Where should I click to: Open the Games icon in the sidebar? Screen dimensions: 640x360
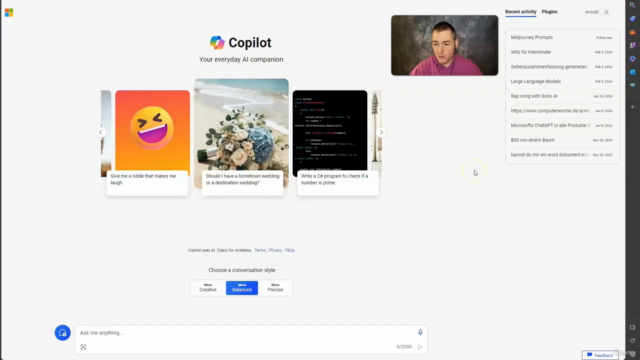coord(632,45)
